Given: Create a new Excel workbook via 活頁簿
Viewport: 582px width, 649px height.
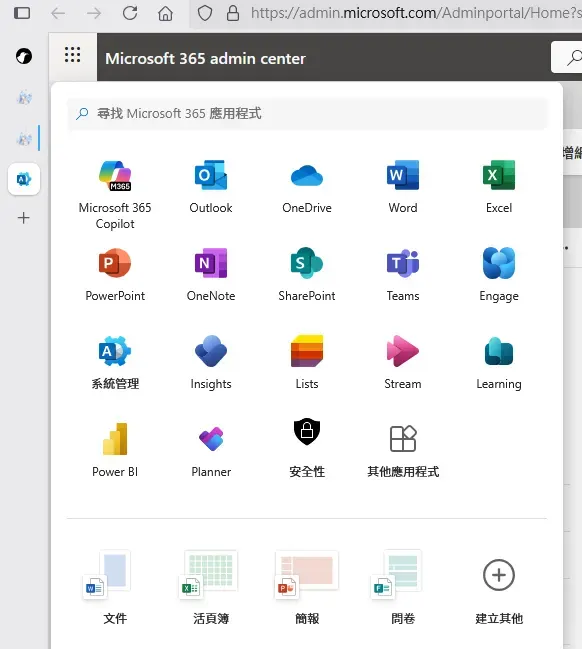Looking at the screenshot, I should point(211,588).
